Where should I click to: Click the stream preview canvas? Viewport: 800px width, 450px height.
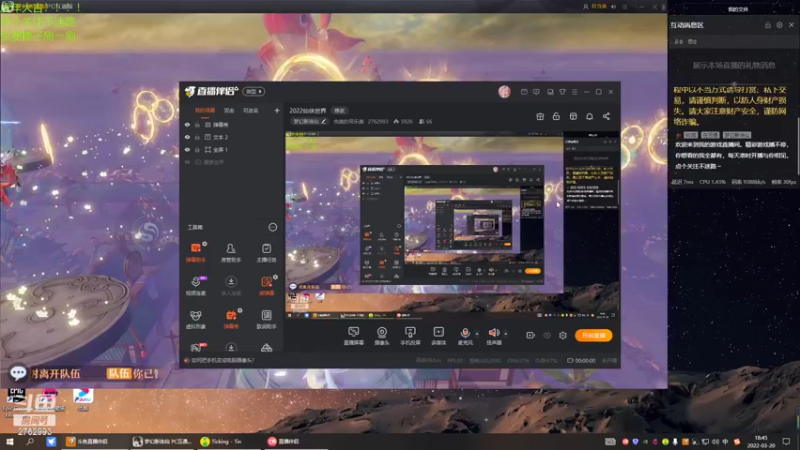click(452, 227)
